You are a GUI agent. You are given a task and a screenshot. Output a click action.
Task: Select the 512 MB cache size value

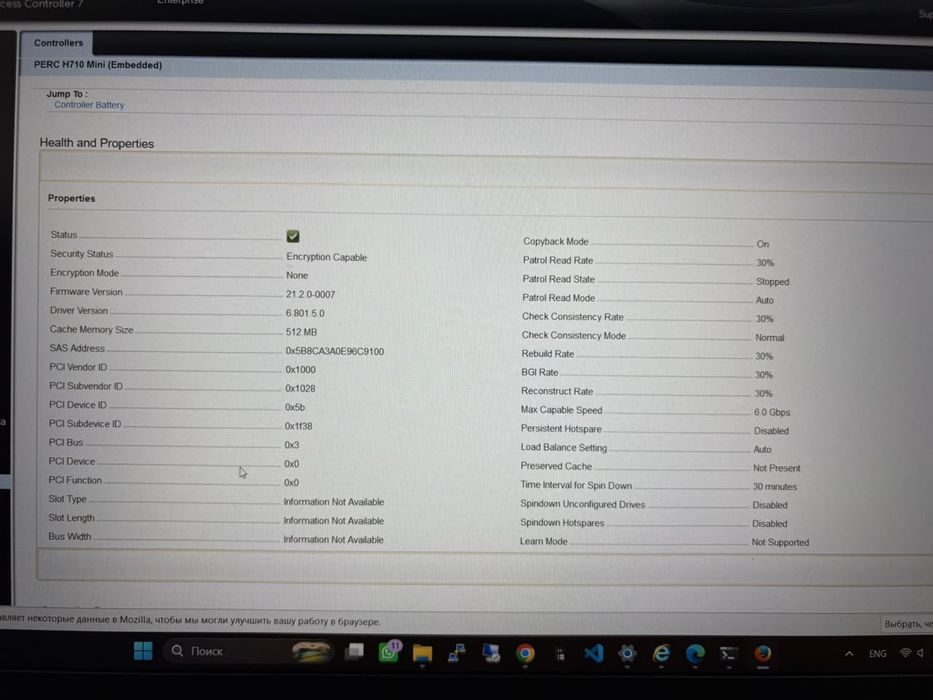[x=301, y=332]
